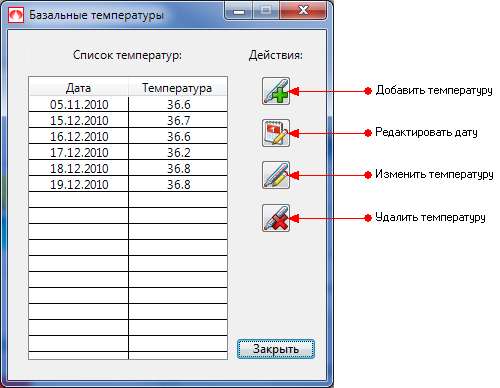Select the row dated 17.12.2010
Screen dimensions: 500x388
point(128,152)
